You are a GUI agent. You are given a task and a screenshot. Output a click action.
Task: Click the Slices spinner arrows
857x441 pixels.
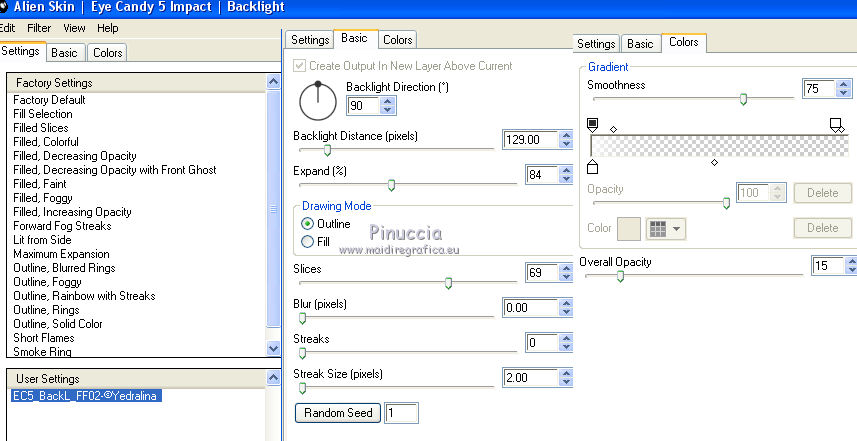566,273
